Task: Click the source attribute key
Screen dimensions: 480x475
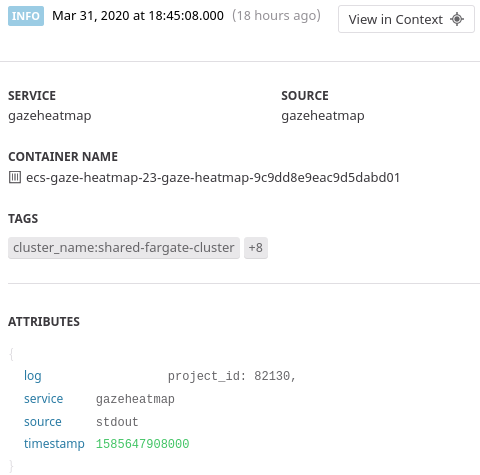Action: point(43,422)
